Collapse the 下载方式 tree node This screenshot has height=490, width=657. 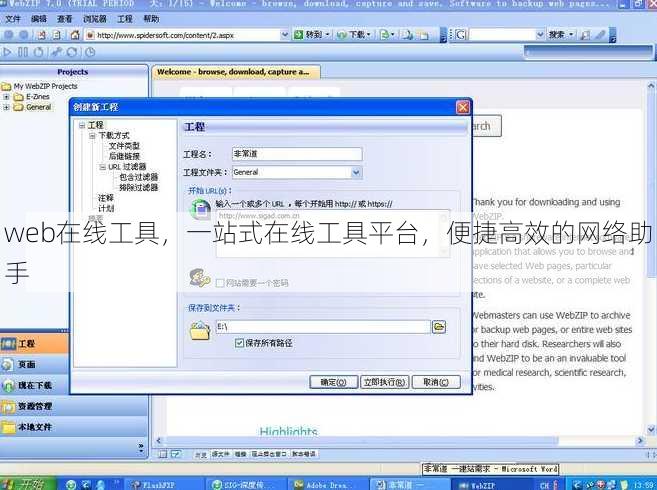92,136
